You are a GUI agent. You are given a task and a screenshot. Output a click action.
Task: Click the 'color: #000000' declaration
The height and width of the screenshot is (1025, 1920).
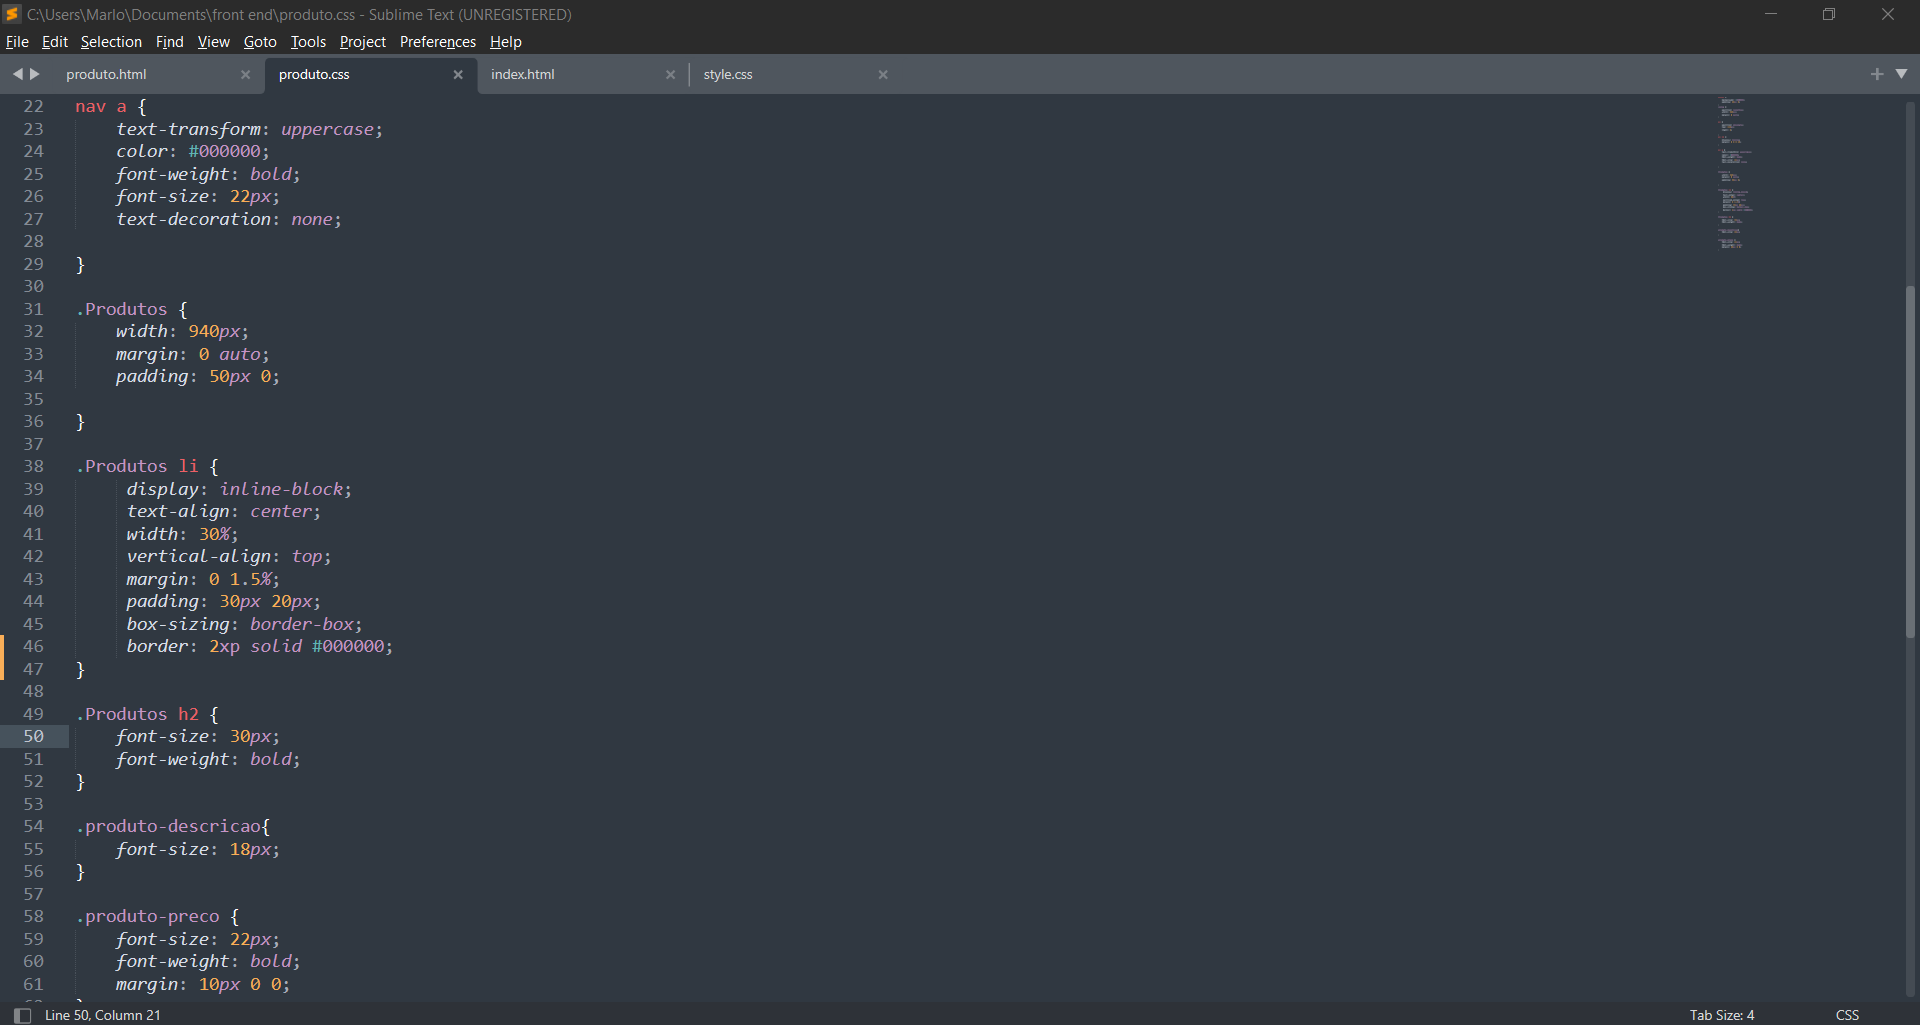pyautogui.click(x=192, y=152)
